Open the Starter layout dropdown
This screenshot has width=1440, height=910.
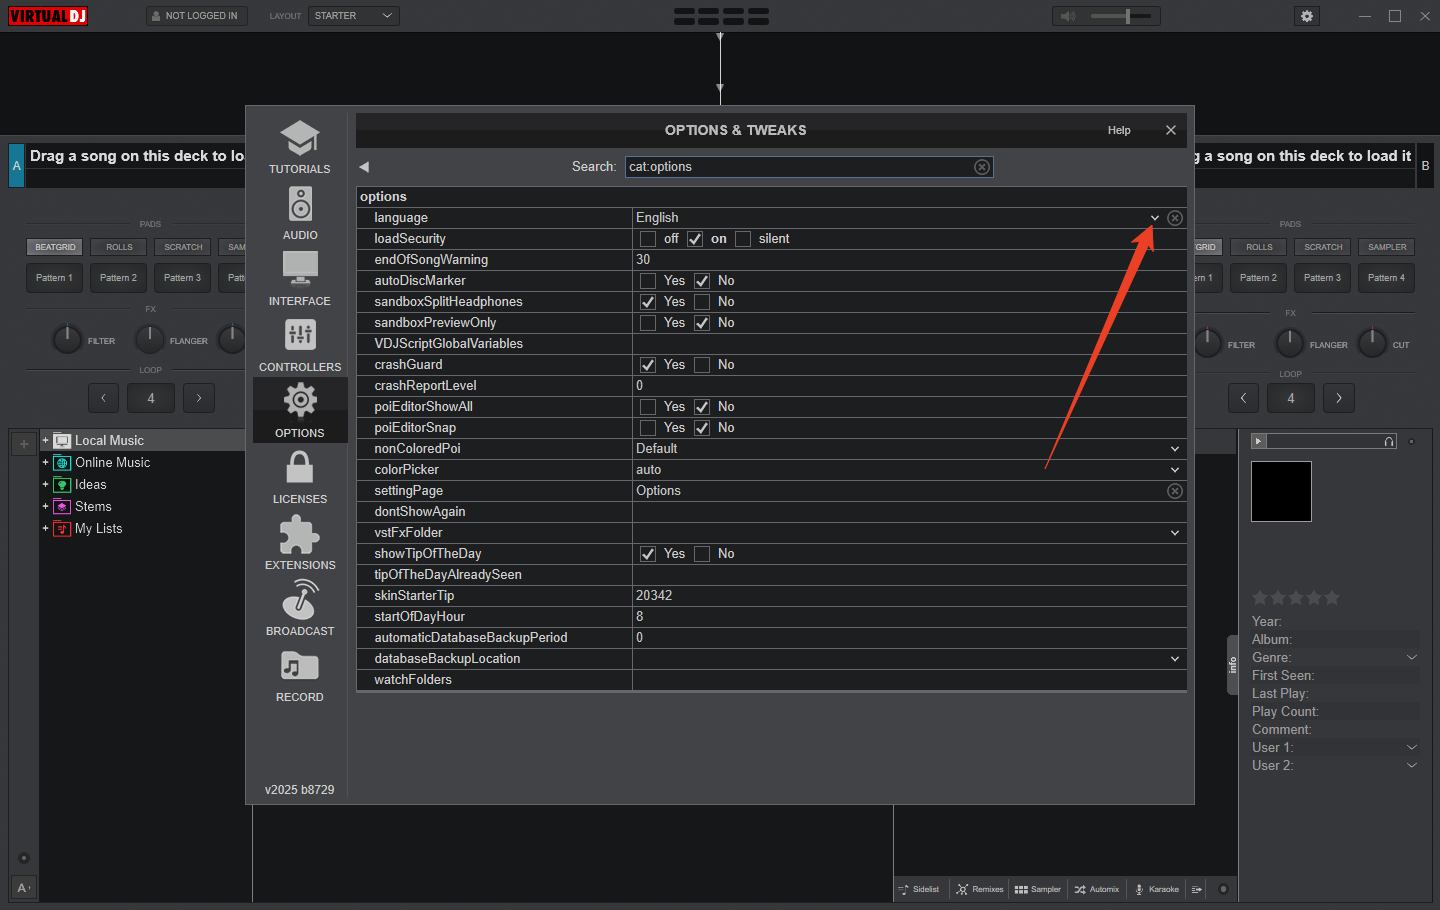tap(354, 16)
